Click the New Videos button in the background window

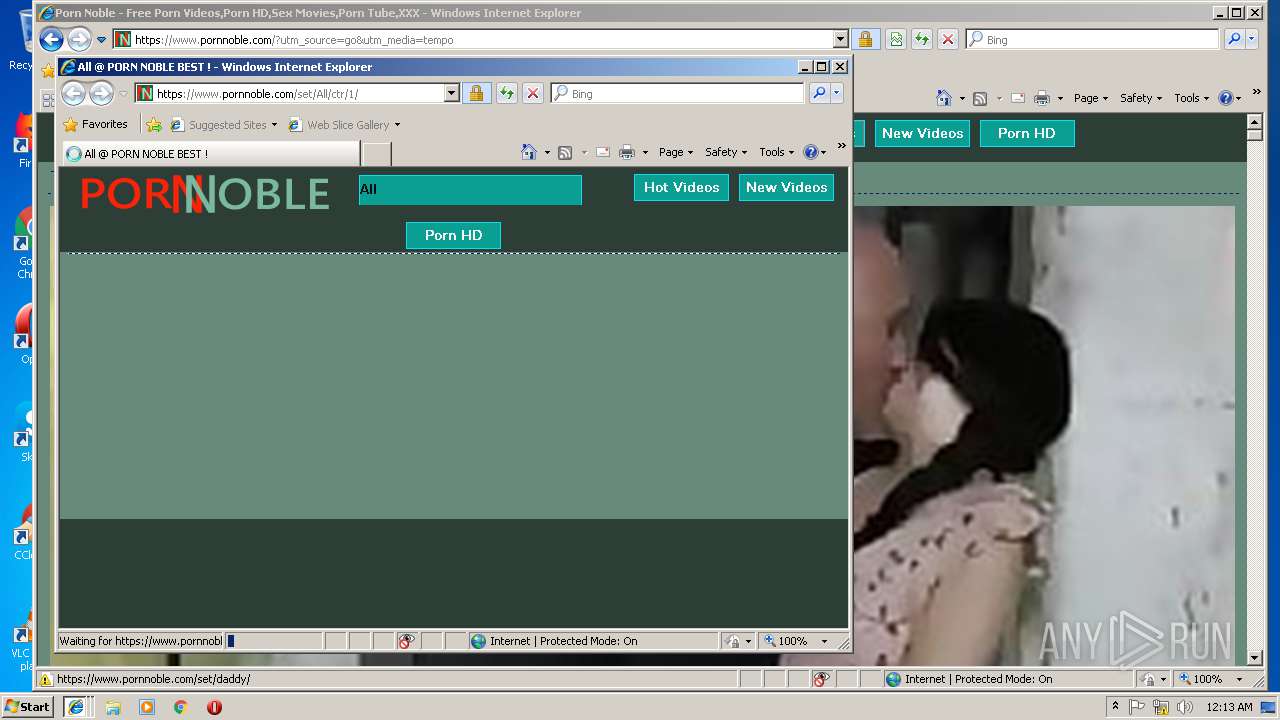(922, 134)
